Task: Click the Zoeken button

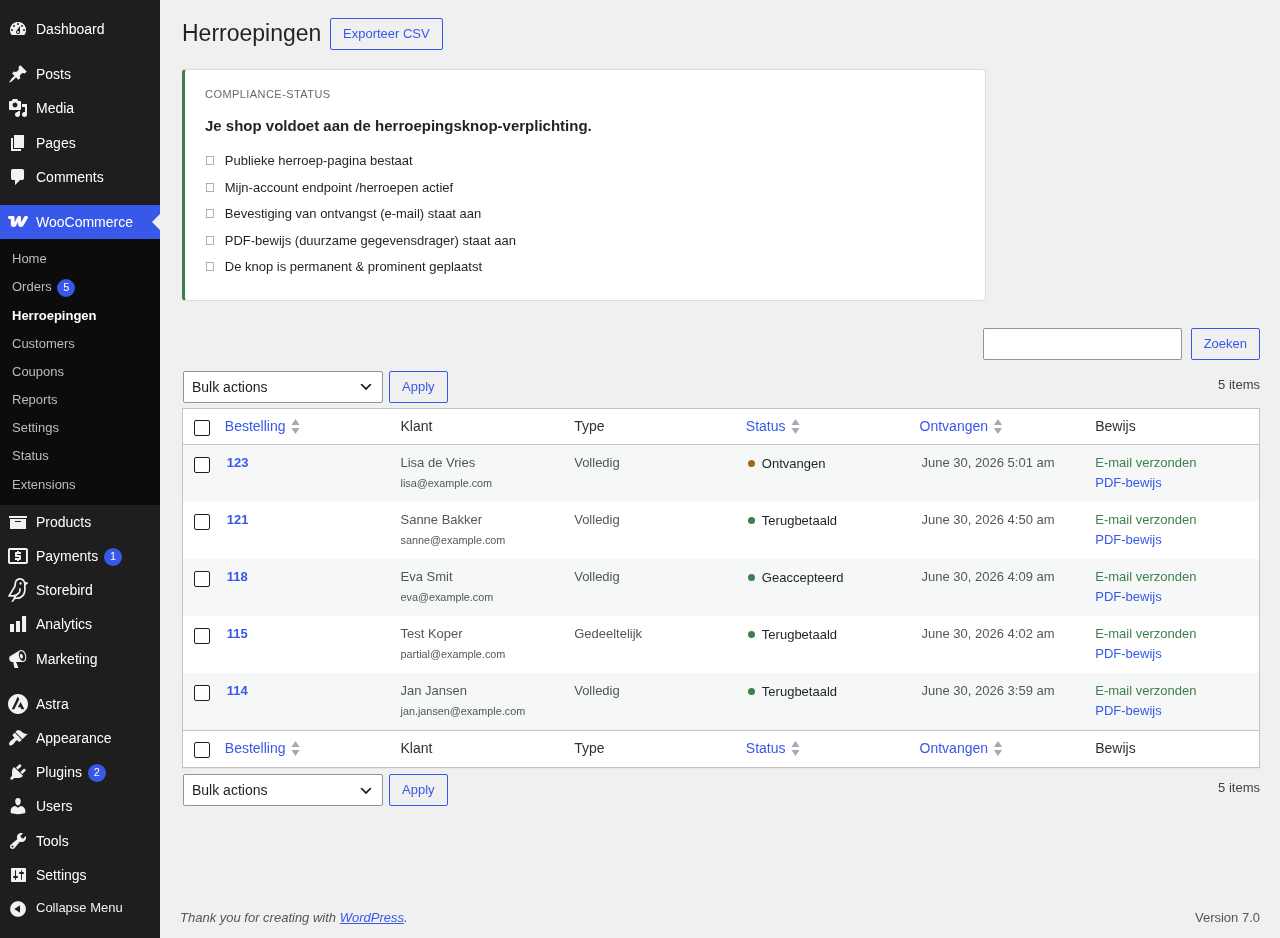Action: [x=1225, y=344]
